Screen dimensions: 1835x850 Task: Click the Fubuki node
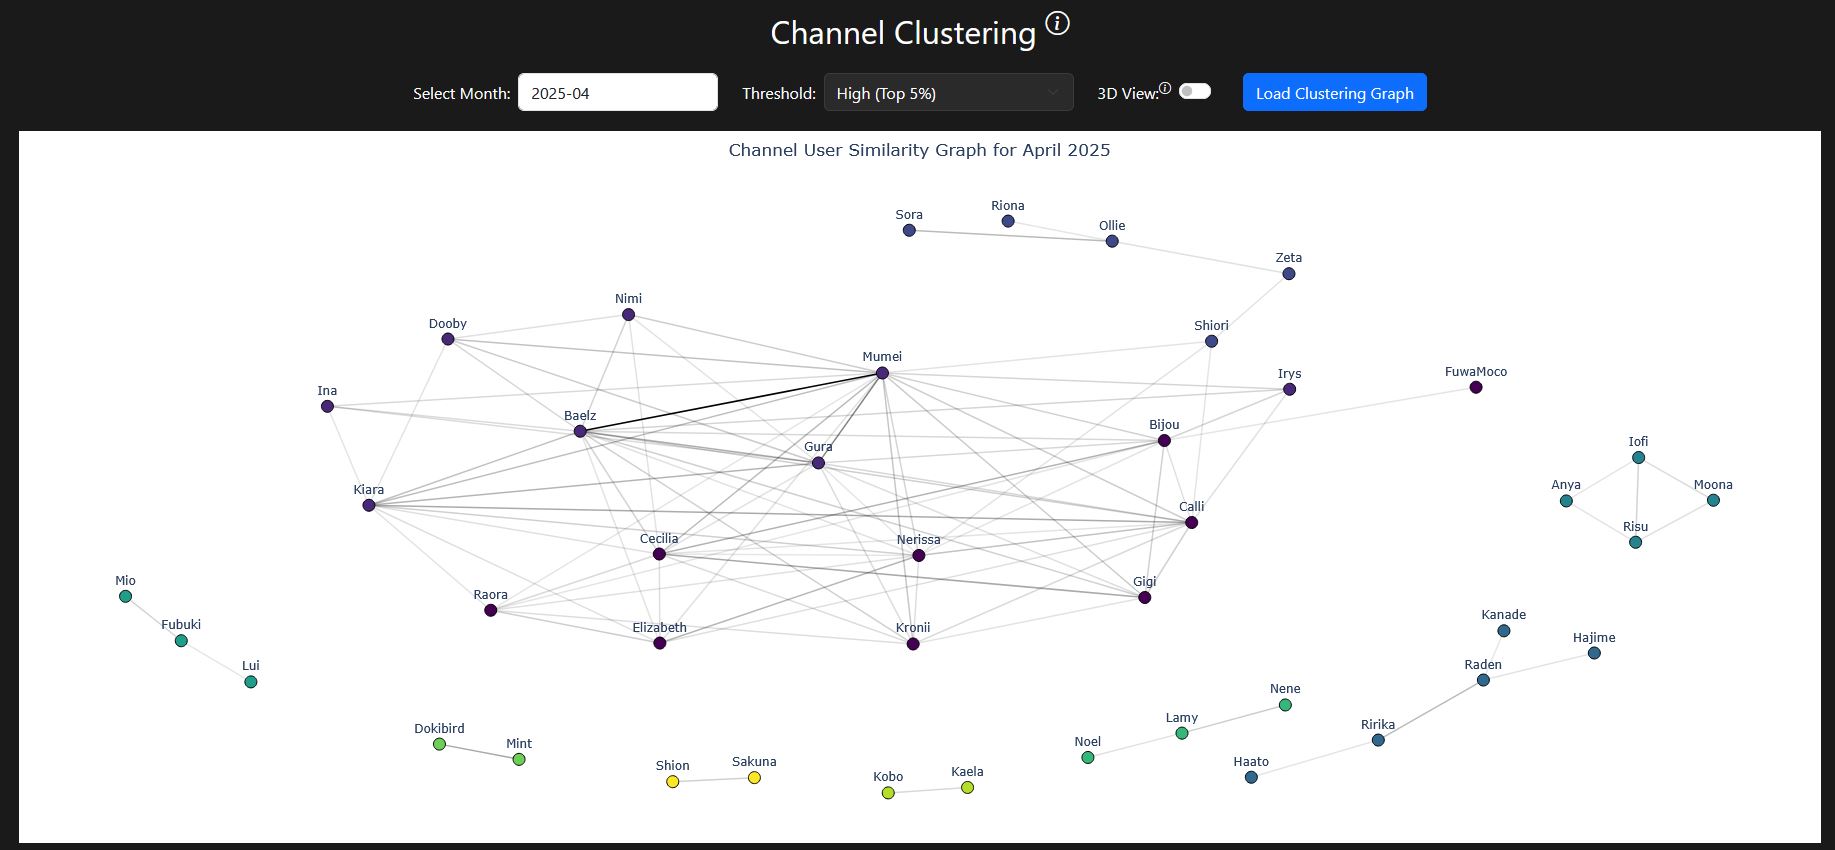(181, 640)
